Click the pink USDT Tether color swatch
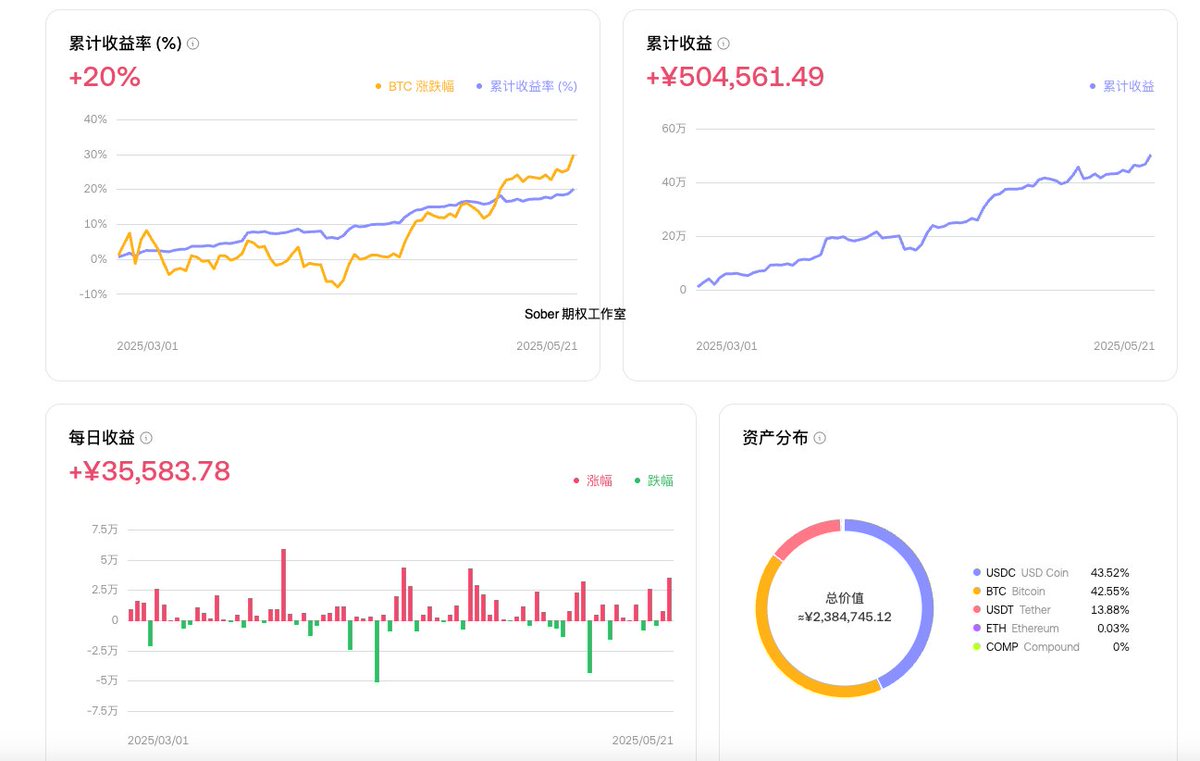 click(979, 610)
